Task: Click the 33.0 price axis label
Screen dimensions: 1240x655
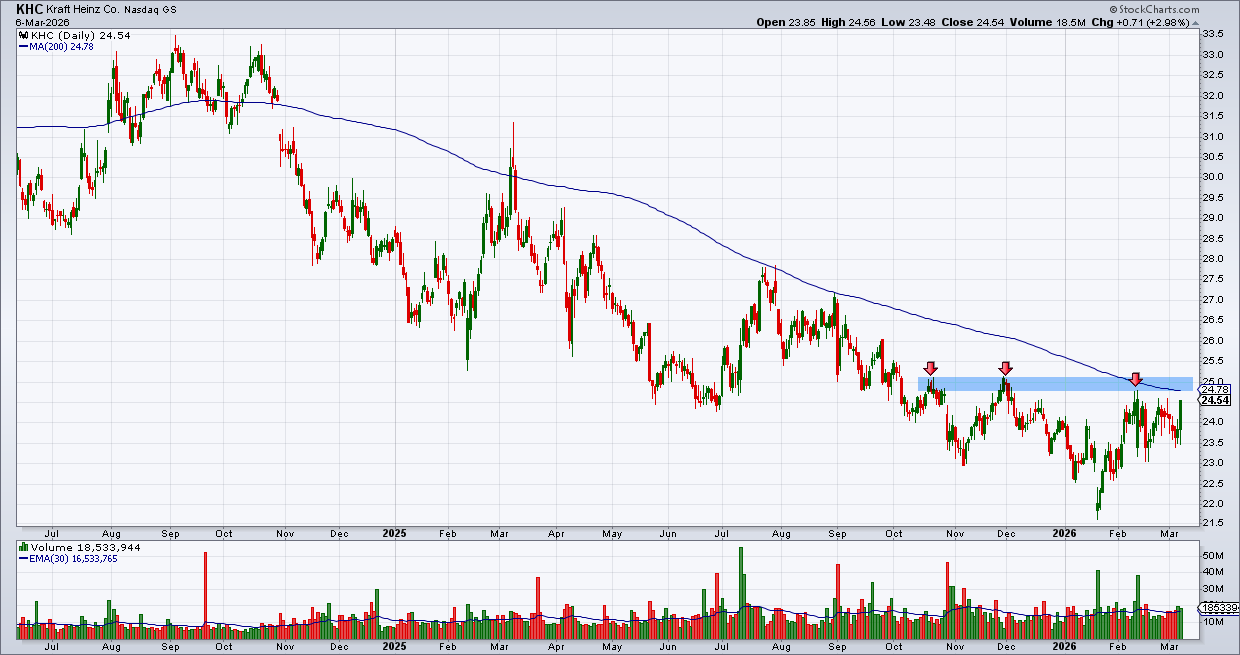Action: click(1211, 54)
